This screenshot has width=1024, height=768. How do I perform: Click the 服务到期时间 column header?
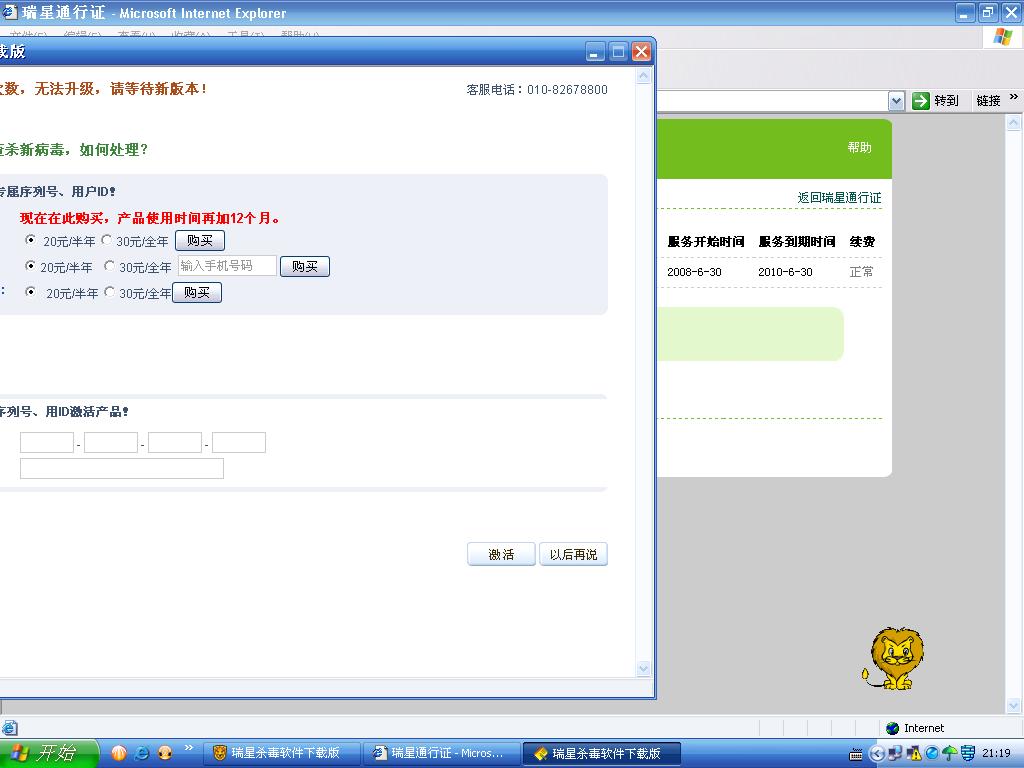(797, 242)
